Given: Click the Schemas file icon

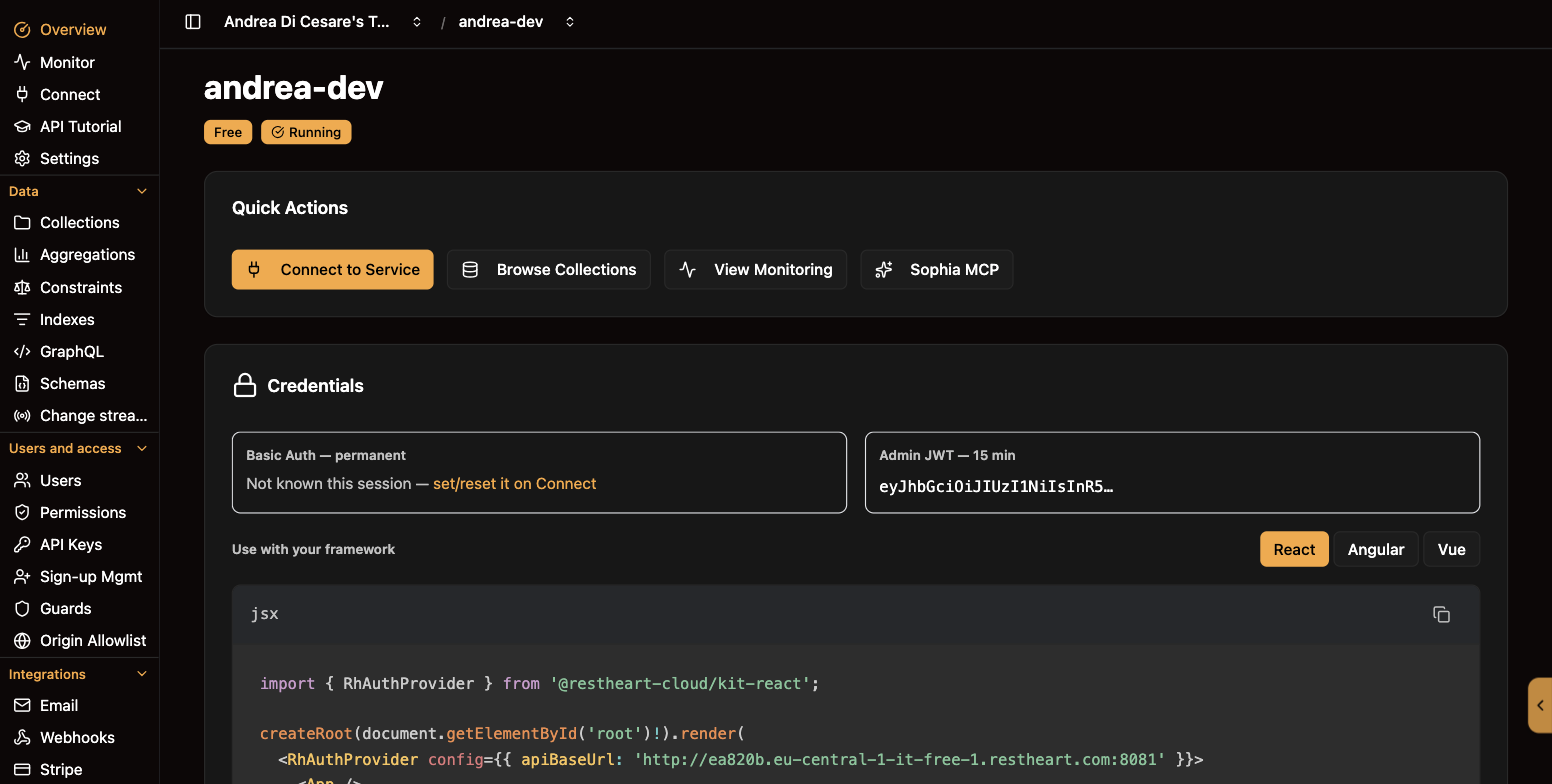Looking at the screenshot, I should coord(22,383).
